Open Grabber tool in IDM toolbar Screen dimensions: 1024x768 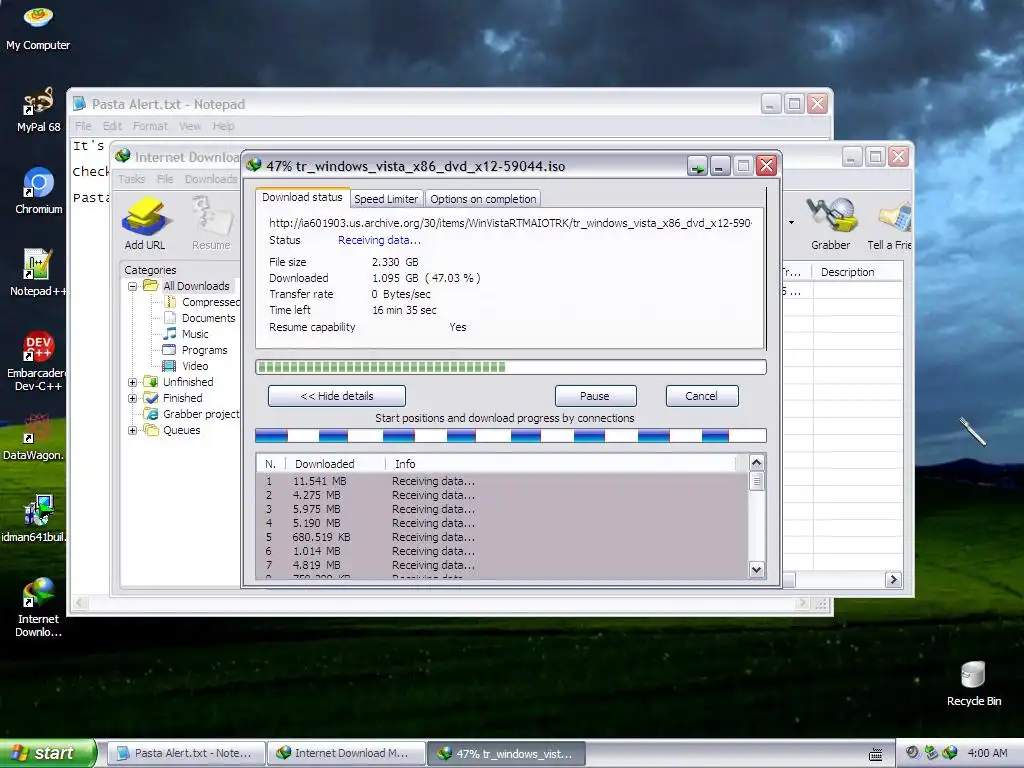pyautogui.click(x=831, y=224)
